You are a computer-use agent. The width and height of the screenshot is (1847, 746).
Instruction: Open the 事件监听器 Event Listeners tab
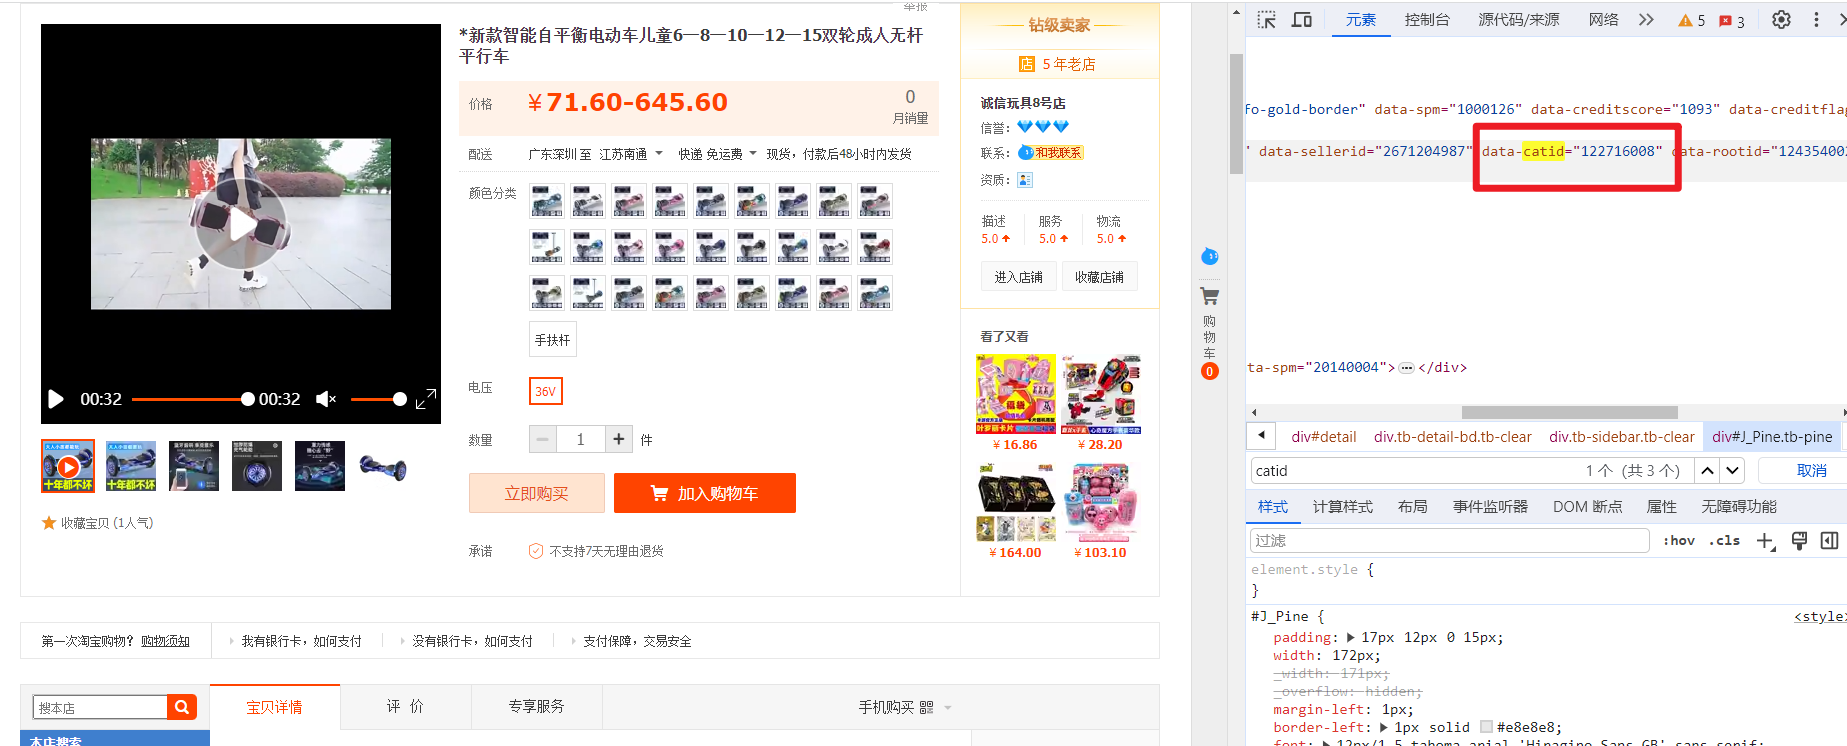pos(1490,507)
